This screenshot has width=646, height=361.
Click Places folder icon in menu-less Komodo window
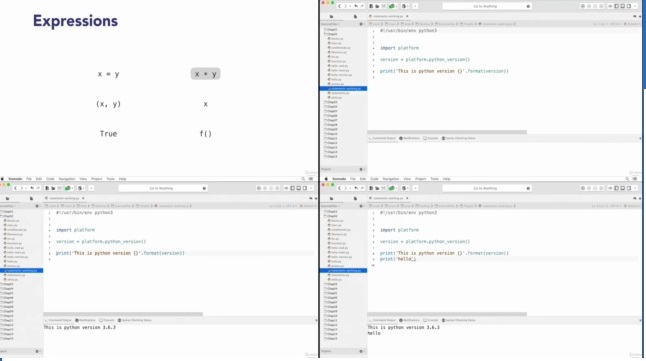pos(331,16)
